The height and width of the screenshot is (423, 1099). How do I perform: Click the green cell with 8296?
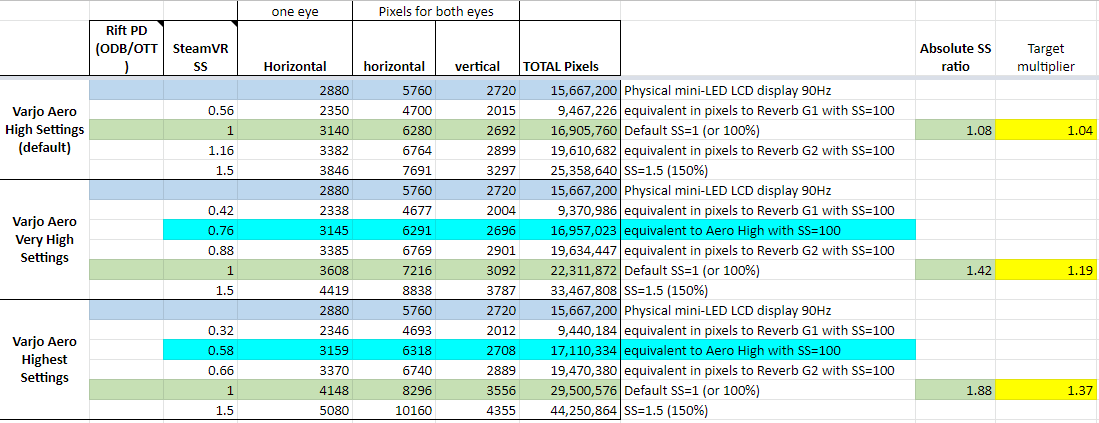(395, 390)
